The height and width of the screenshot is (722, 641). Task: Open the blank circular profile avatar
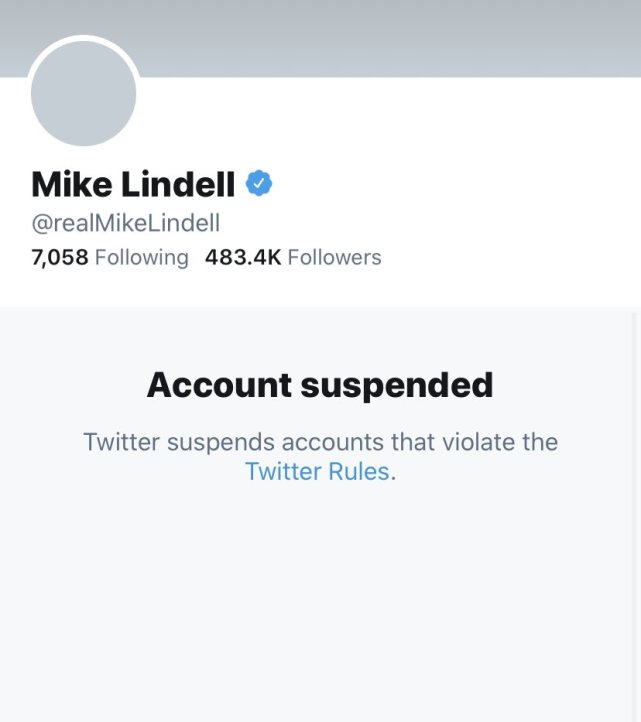coord(83,93)
